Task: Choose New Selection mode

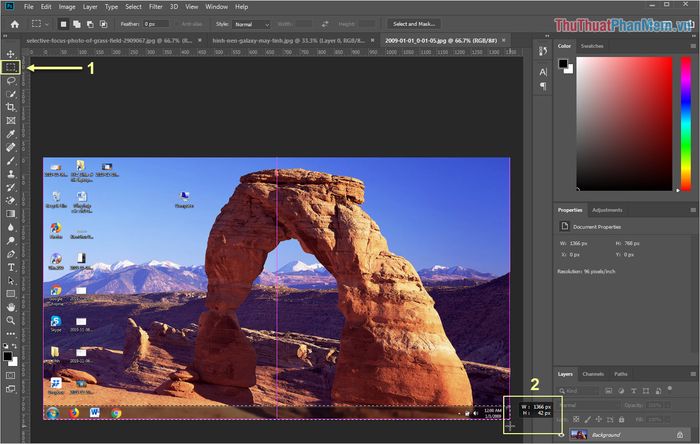Action: pyautogui.click(x=63, y=24)
